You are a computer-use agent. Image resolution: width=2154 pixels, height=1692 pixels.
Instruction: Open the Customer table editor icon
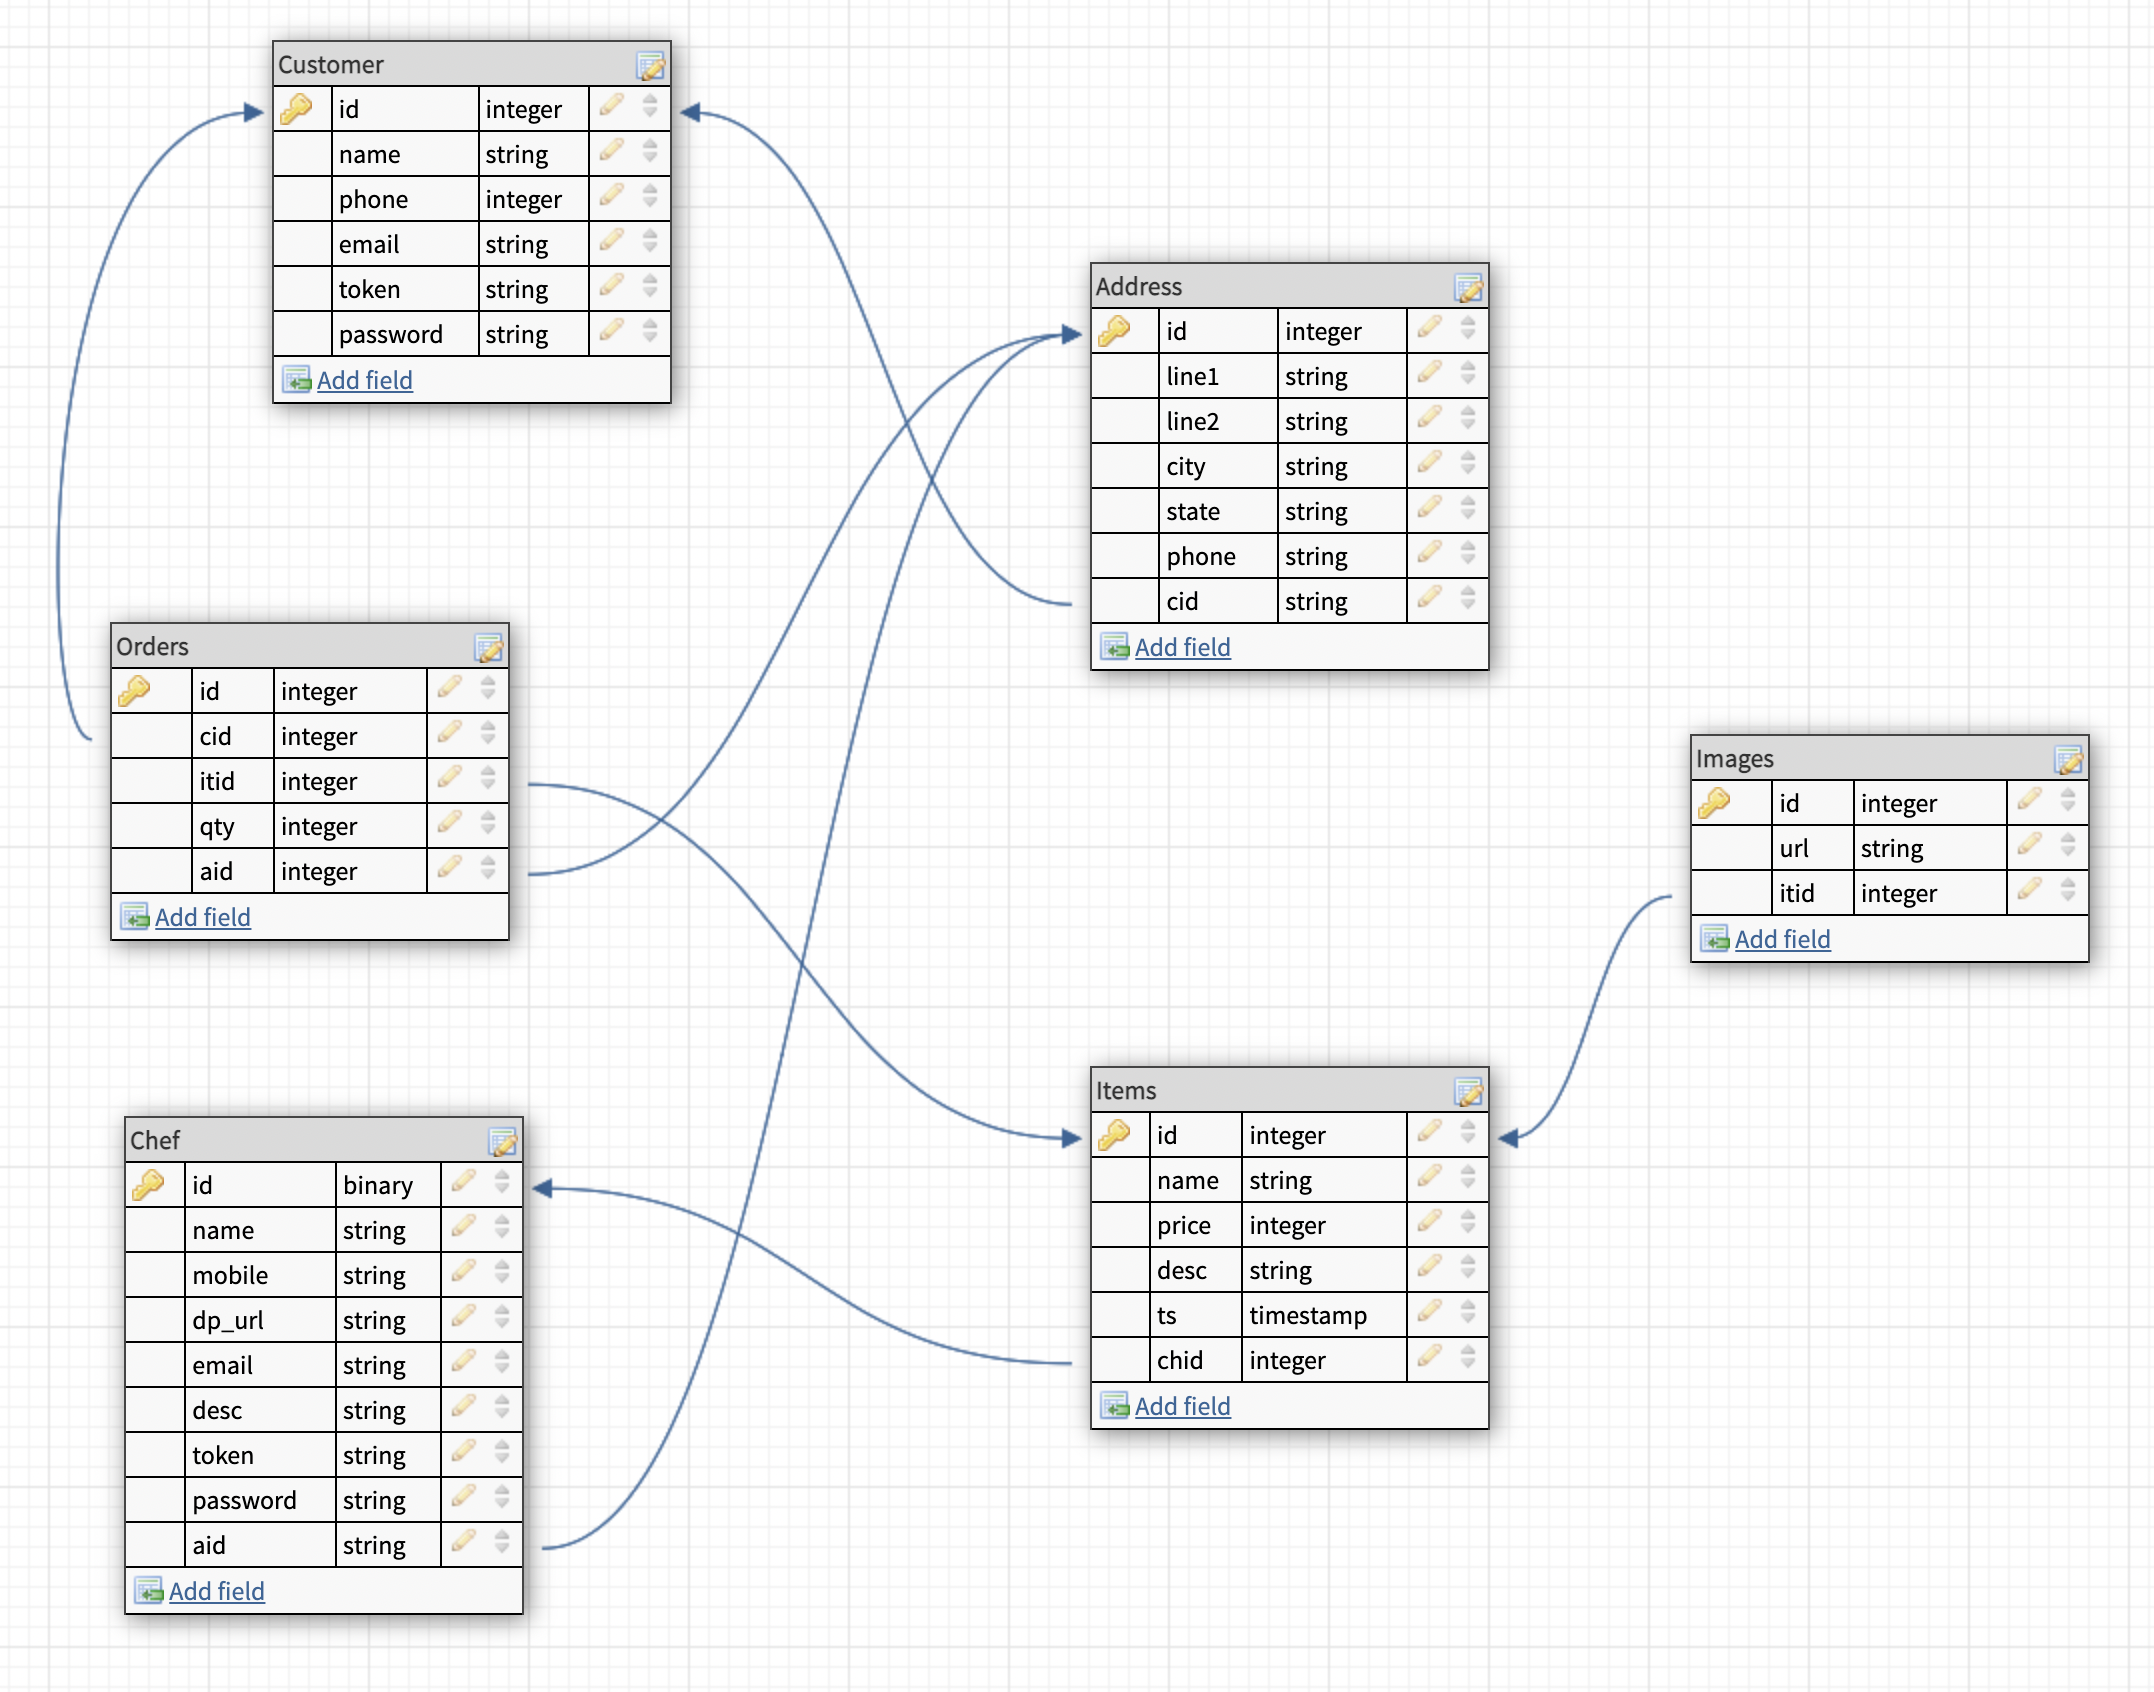point(652,67)
